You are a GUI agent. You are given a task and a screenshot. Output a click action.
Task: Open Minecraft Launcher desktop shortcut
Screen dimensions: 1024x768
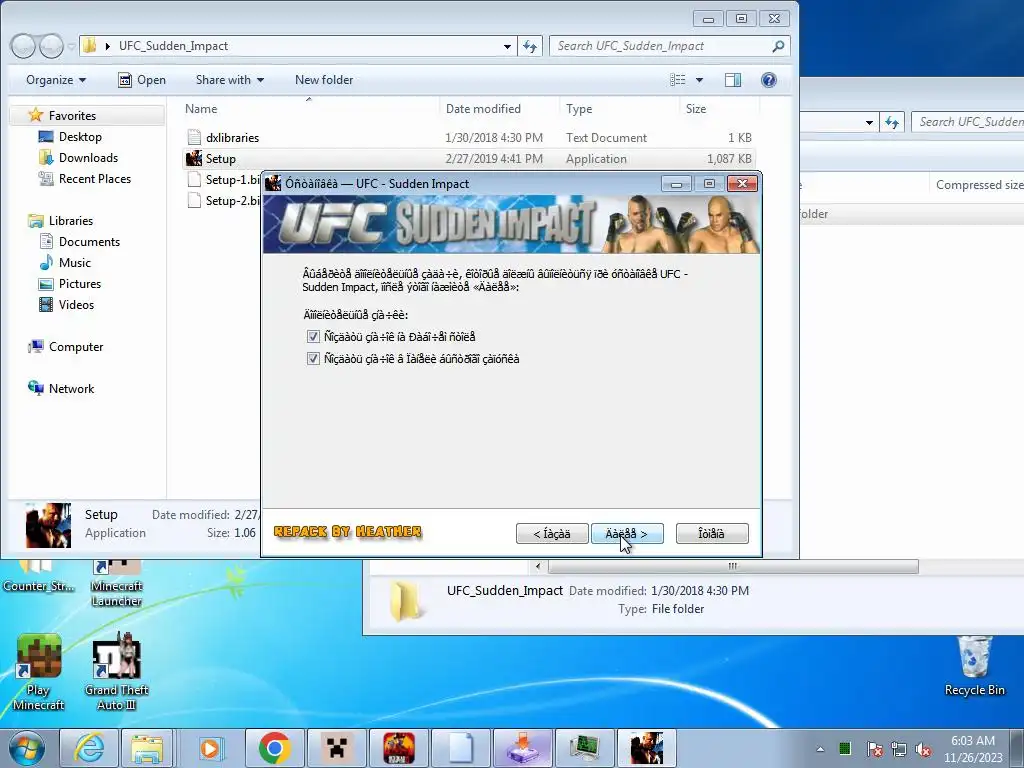pyautogui.click(x=116, y=584)
